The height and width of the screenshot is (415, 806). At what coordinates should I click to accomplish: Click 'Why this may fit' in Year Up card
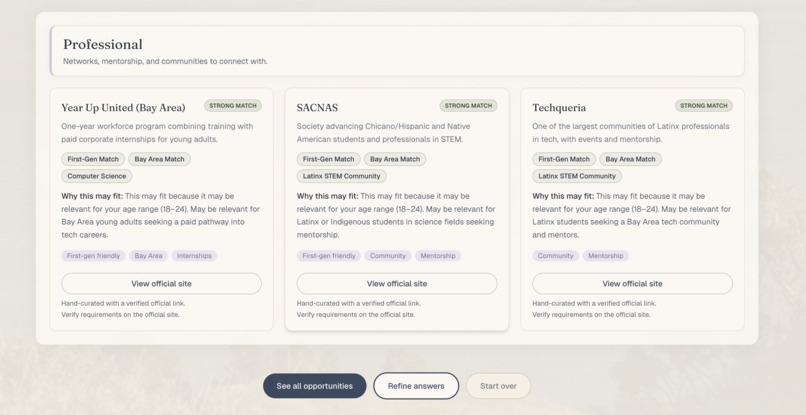coord(92,196)
